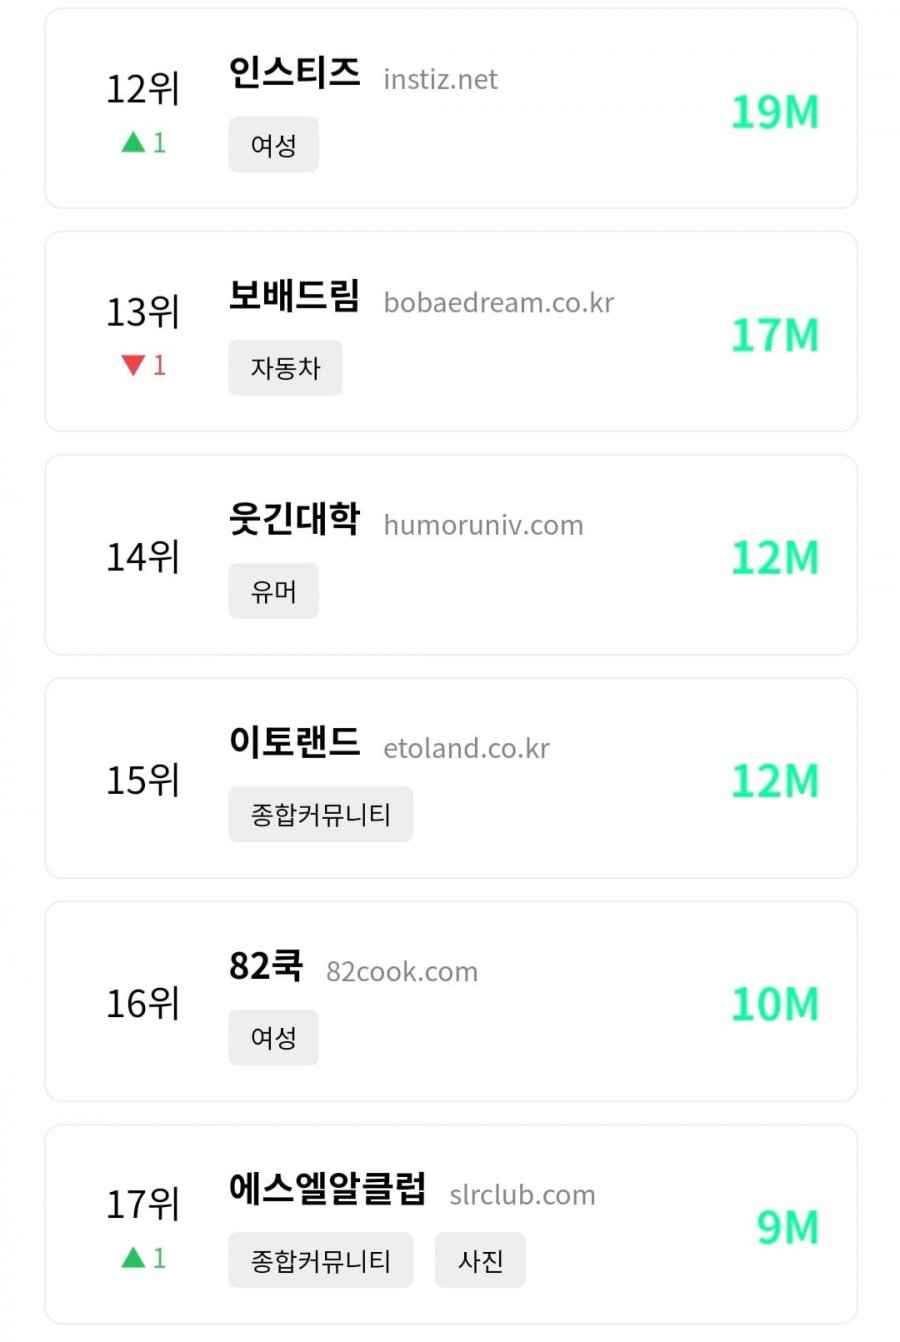Click the red down arrow under rank 13위

(134, 365)
